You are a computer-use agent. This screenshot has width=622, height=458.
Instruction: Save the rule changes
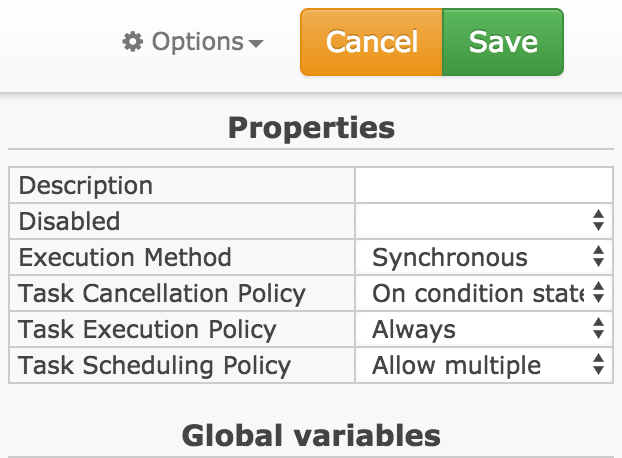click(503, 42)
